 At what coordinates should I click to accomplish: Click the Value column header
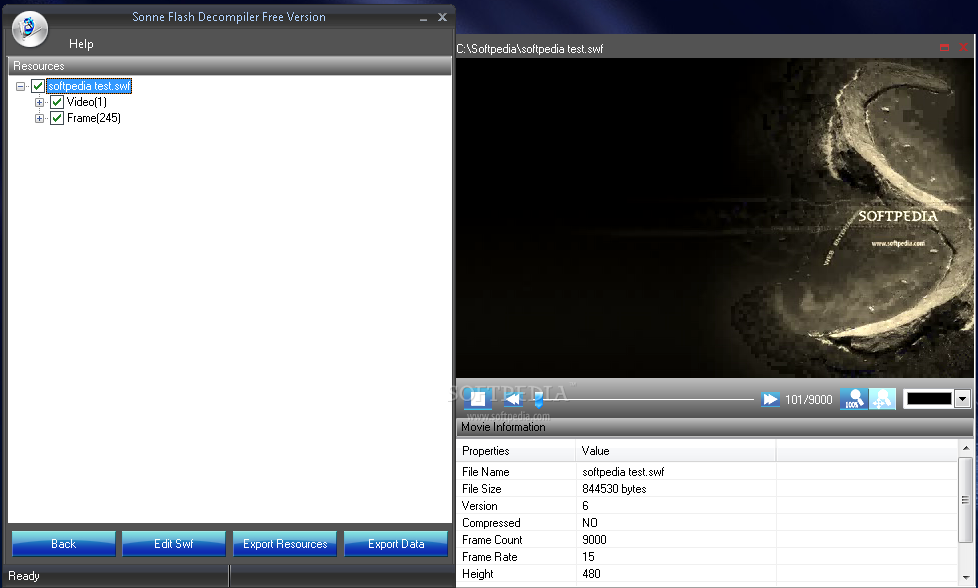point(675,451)
